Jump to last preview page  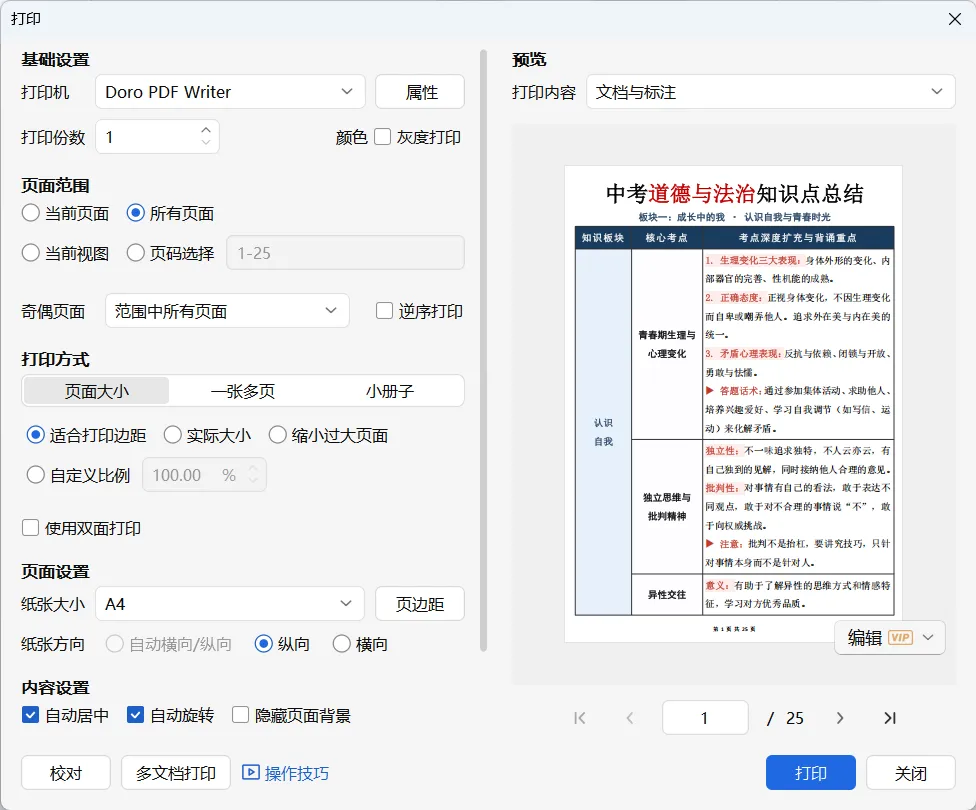tap(890, 718)
